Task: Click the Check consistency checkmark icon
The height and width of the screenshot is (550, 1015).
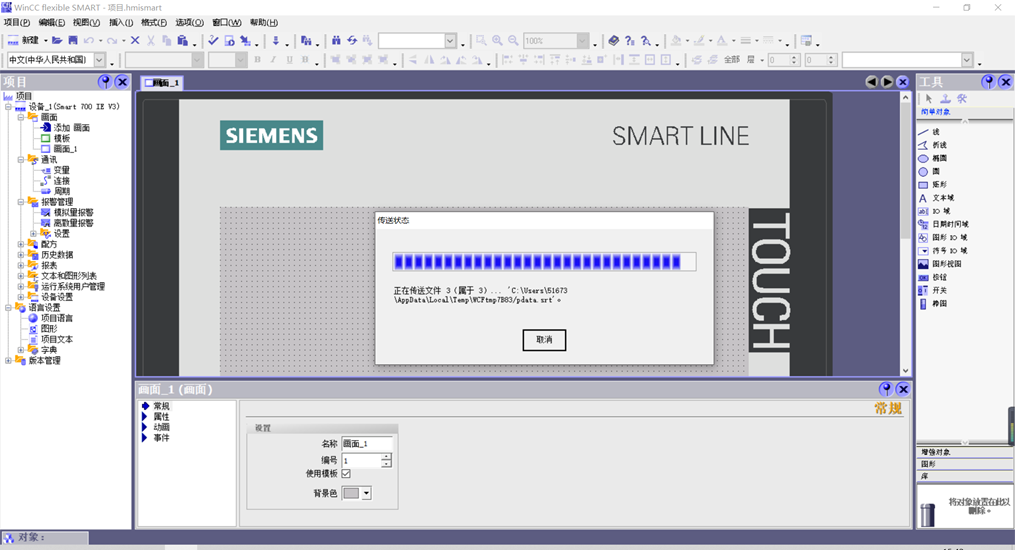Action: (x=213, y=41)
